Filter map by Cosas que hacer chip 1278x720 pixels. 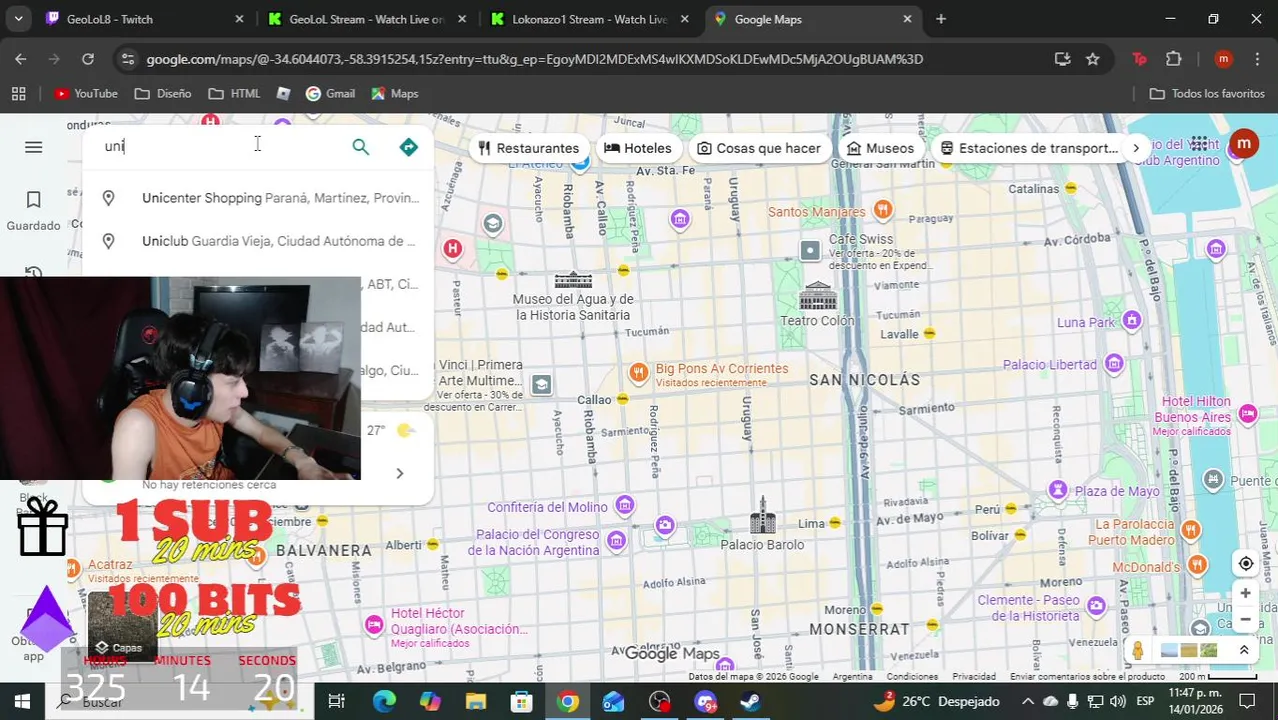758,148
